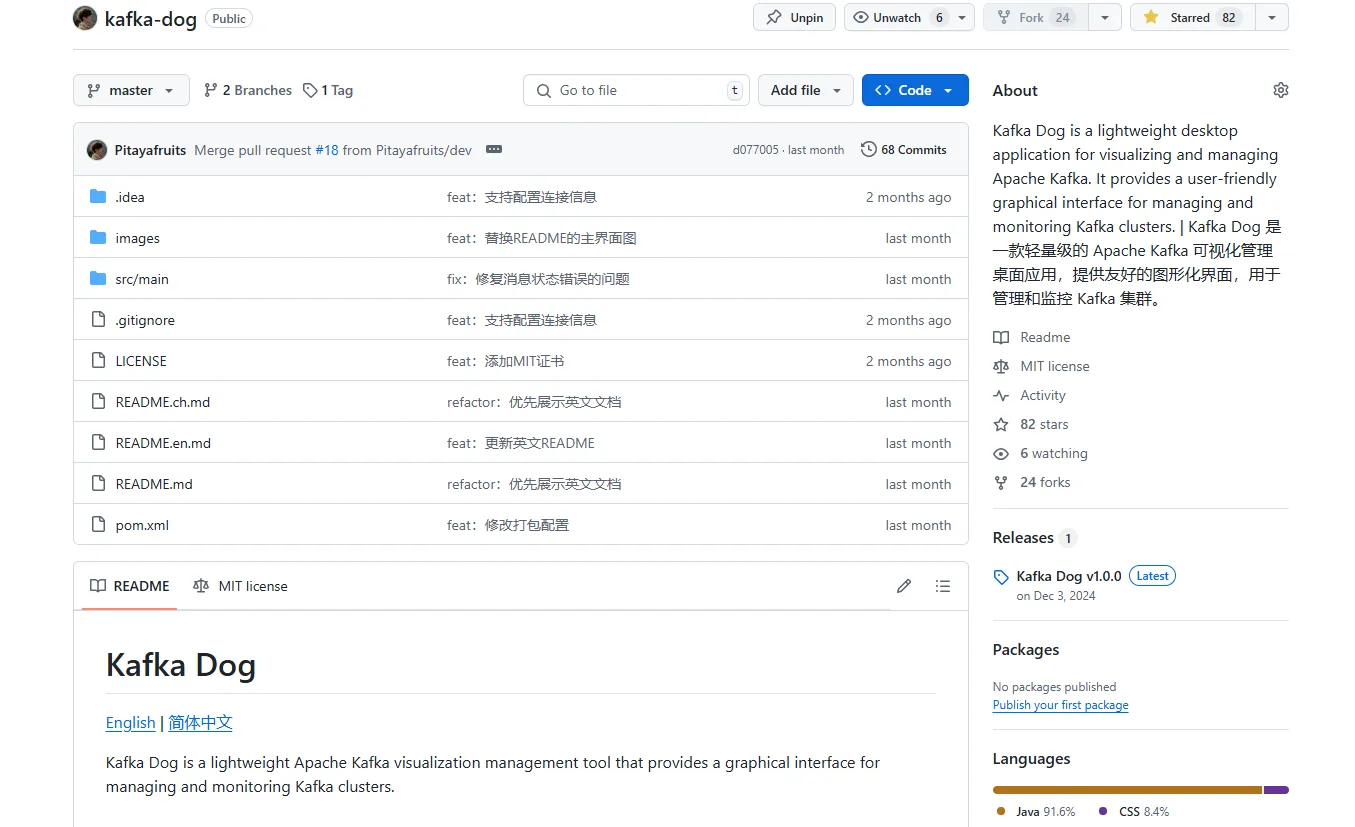The height and width of the screenshot is (827, 1355).
Task: Click the README.ch.md file icon
Action: pos(98,402)
